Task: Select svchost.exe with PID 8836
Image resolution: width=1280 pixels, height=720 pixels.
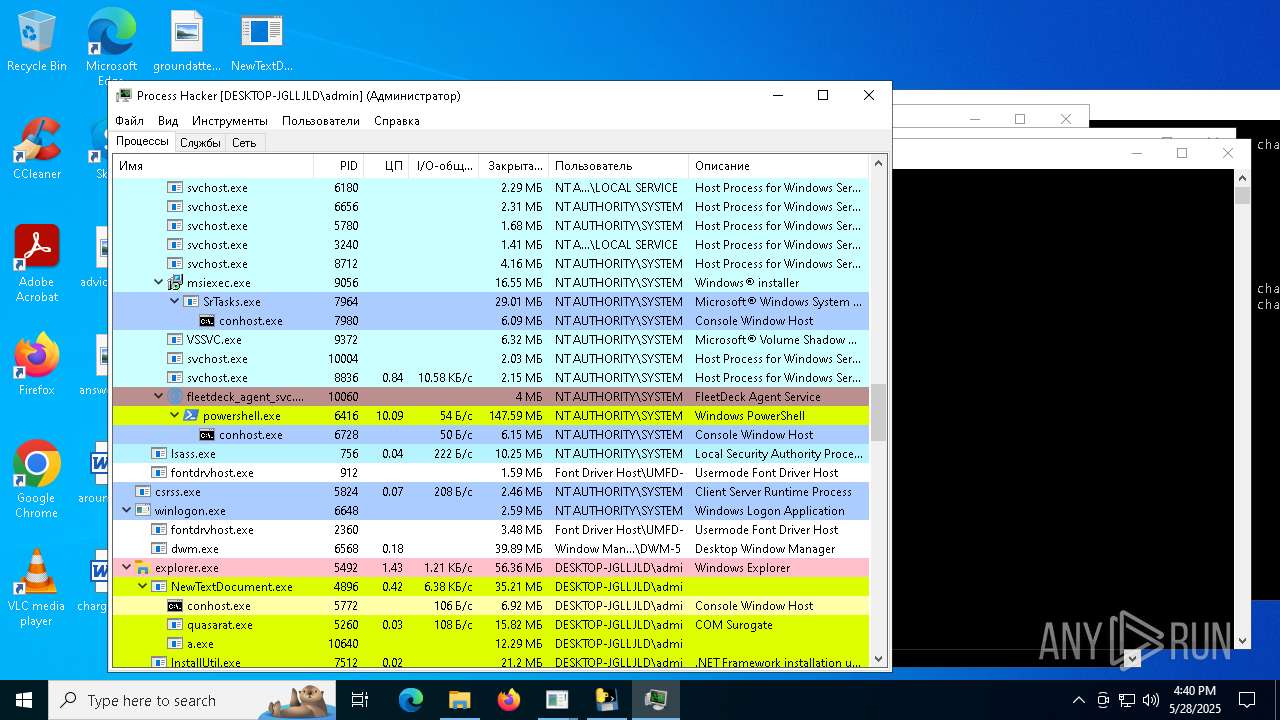Action: (x=491, y=378)
